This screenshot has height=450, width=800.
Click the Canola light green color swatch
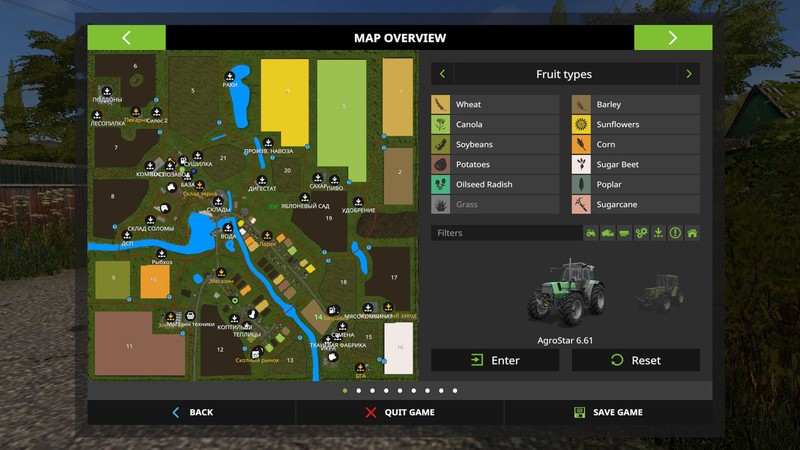(440, 125)
